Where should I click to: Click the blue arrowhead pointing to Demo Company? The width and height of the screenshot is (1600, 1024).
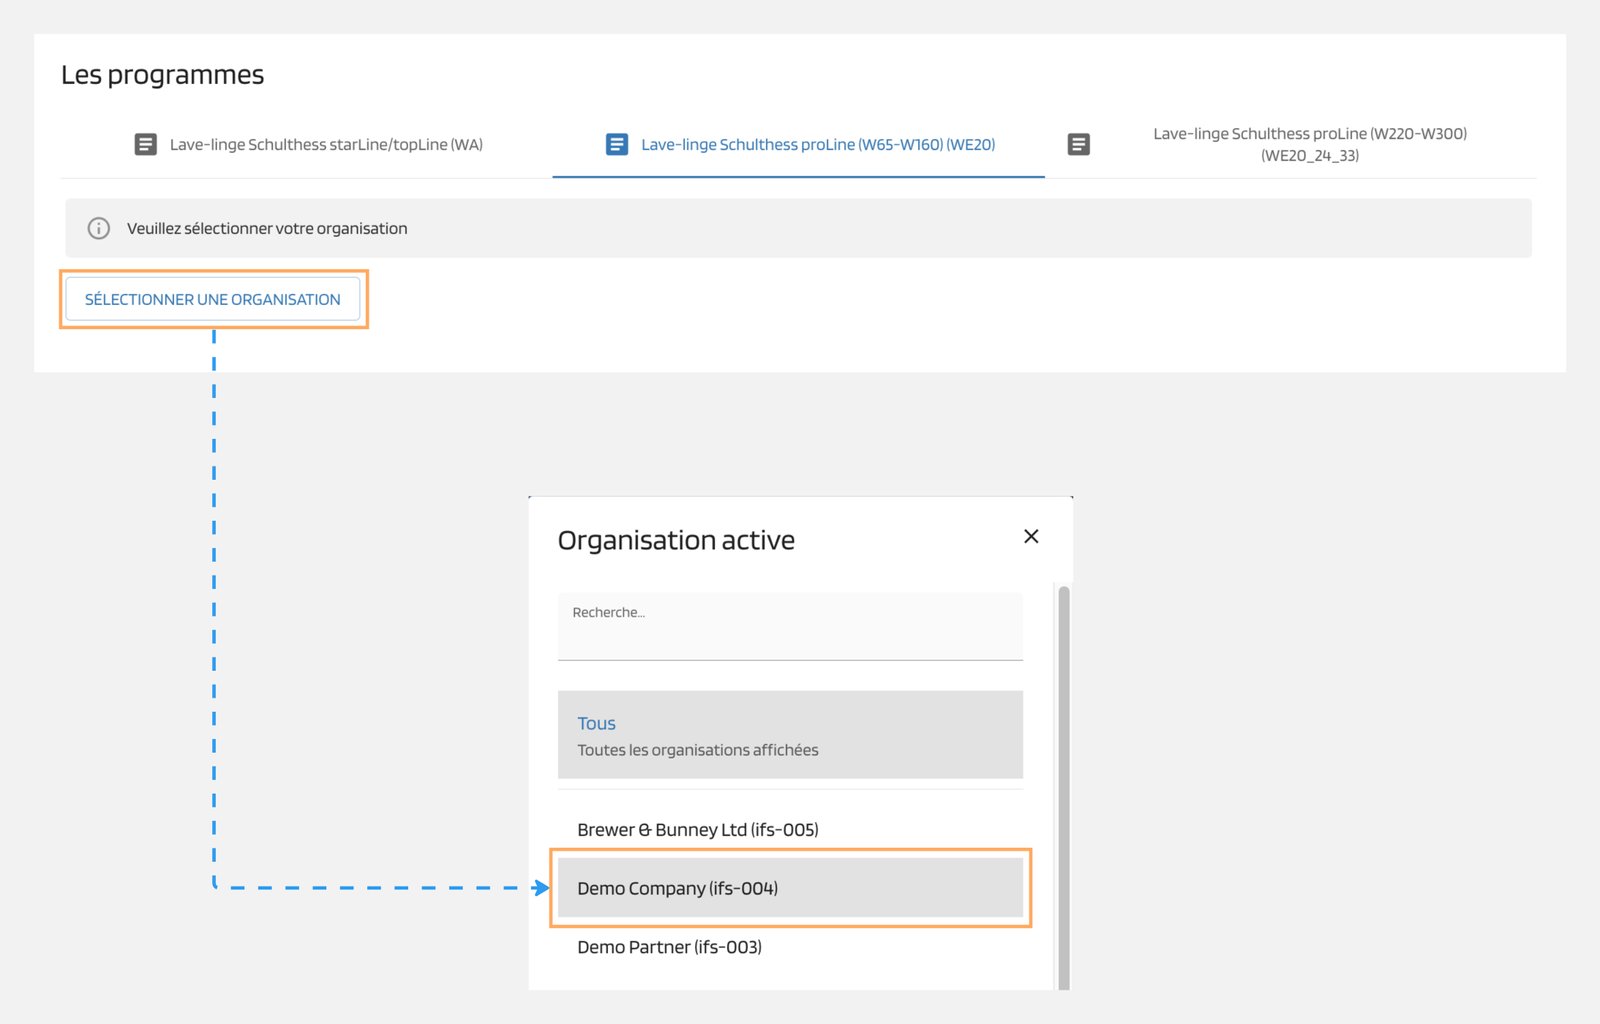[542, 888]
